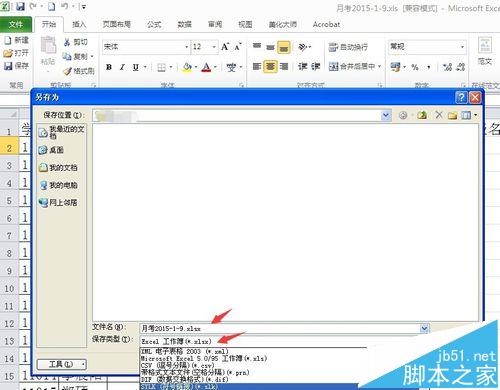This screenshot has height=390, width=500.
Task: Open the Insert ribbon tab
Action: click(x=79, y=24)
